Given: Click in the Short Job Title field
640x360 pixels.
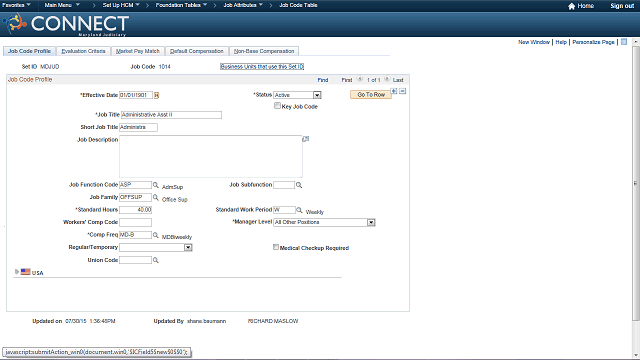Looking at the screenshot, I should 138,127.
